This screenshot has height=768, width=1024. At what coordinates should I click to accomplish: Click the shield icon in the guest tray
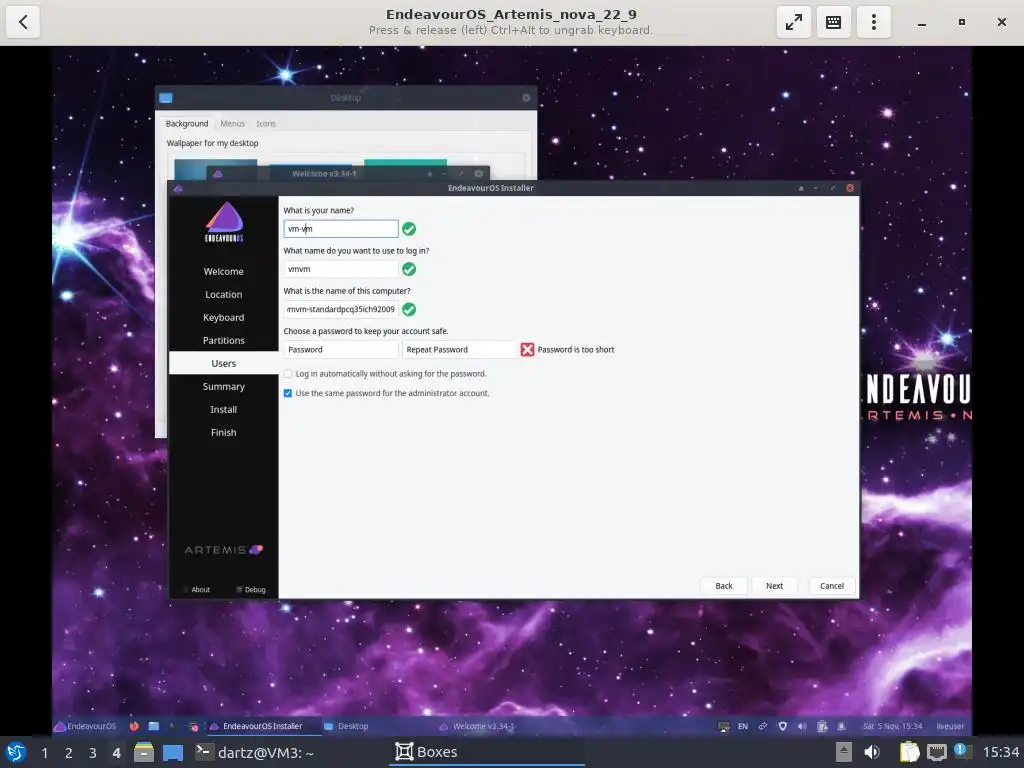782,726
